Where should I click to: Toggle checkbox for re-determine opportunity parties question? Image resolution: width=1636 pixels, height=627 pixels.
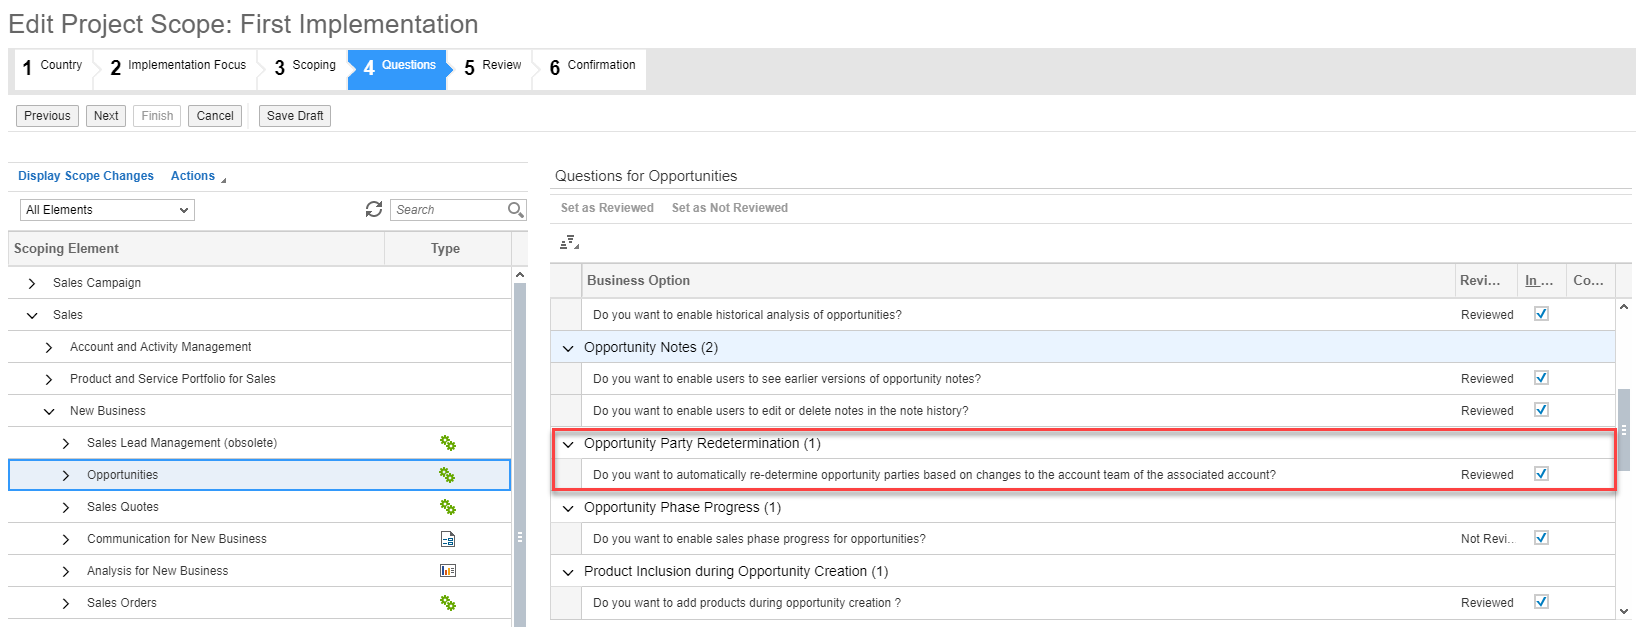tap(1541, 474)
